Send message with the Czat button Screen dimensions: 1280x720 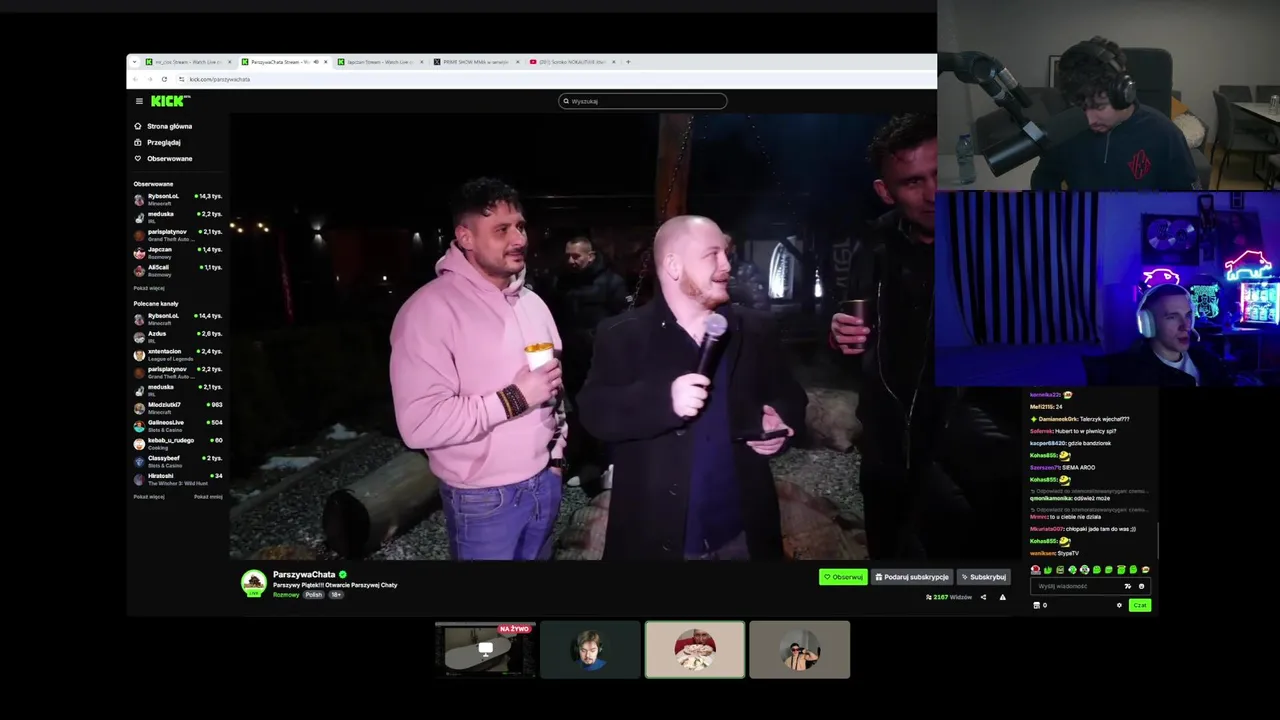click(x=1140, y=605)
